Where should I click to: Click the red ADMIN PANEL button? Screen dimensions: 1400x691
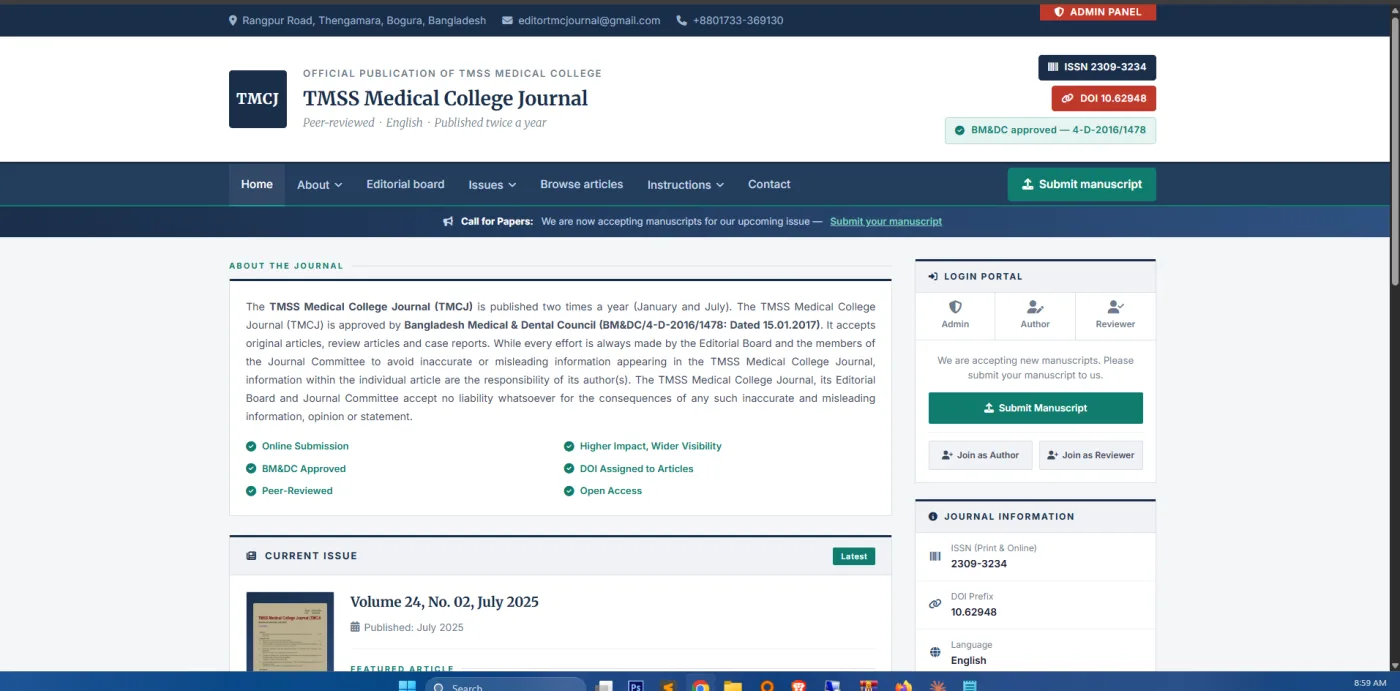click(1098, 12)
